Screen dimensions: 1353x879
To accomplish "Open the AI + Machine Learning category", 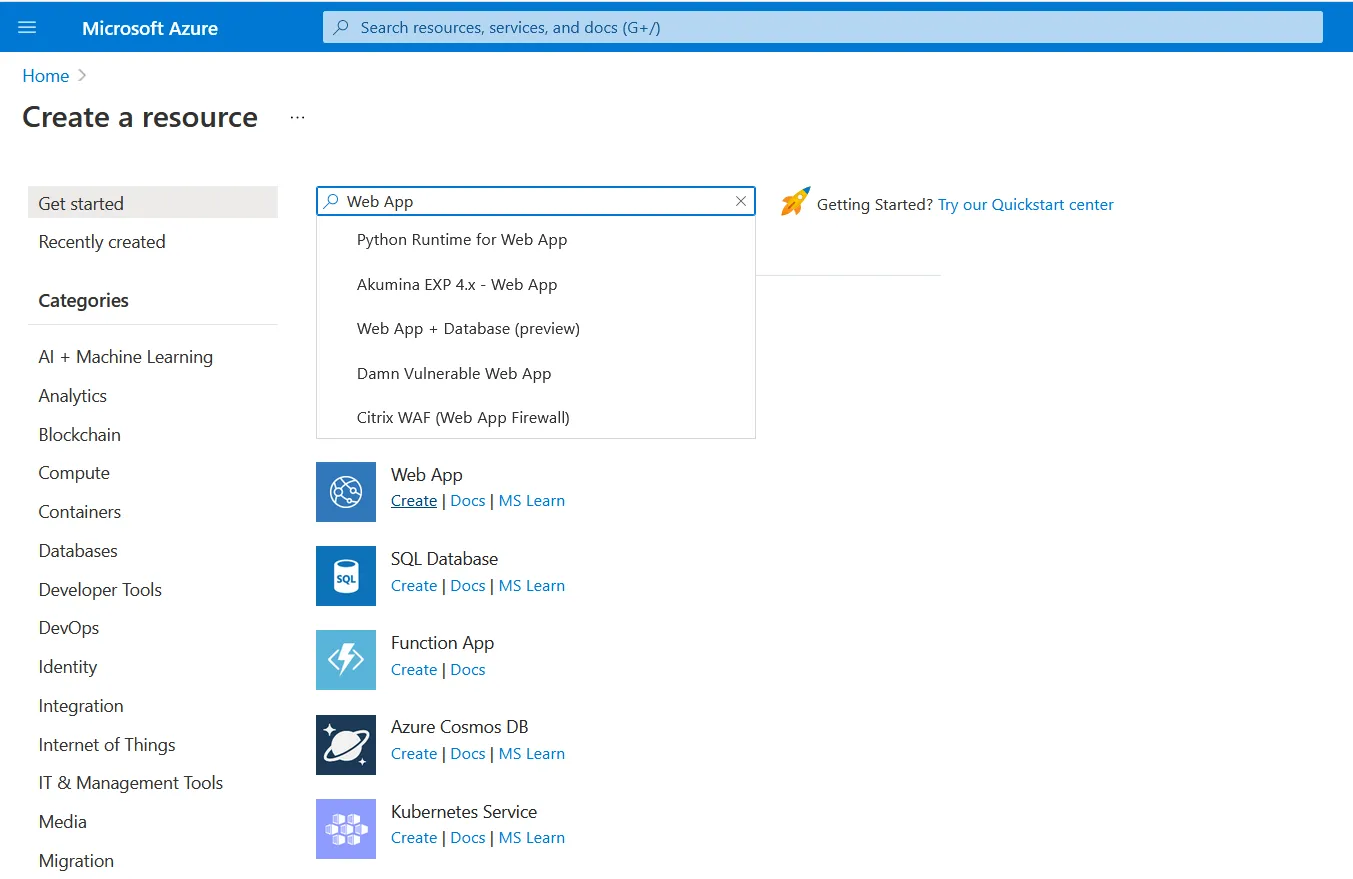I will 125,356.
